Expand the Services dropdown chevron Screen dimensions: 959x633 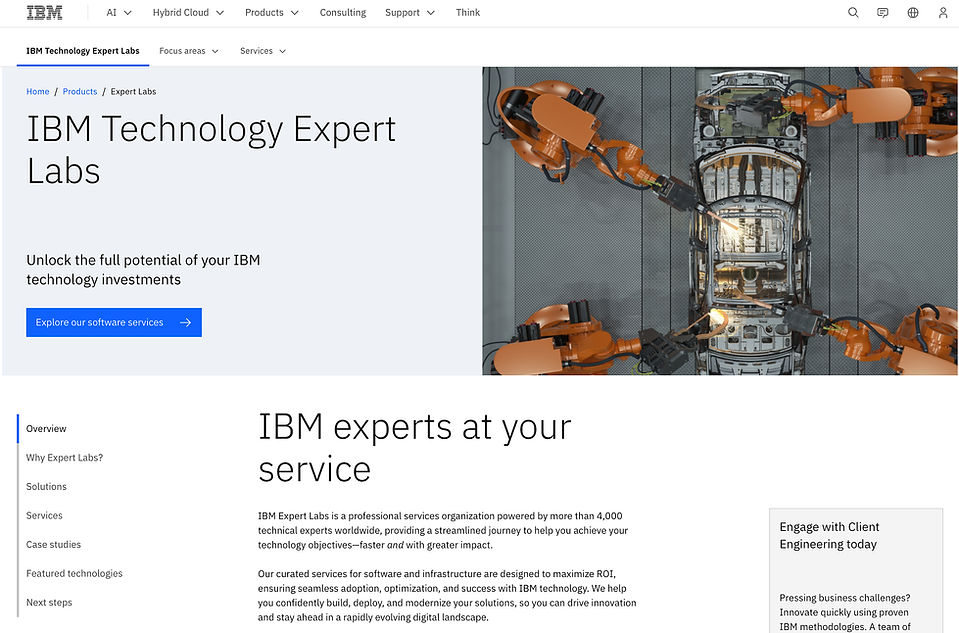[x=282, y=51]
